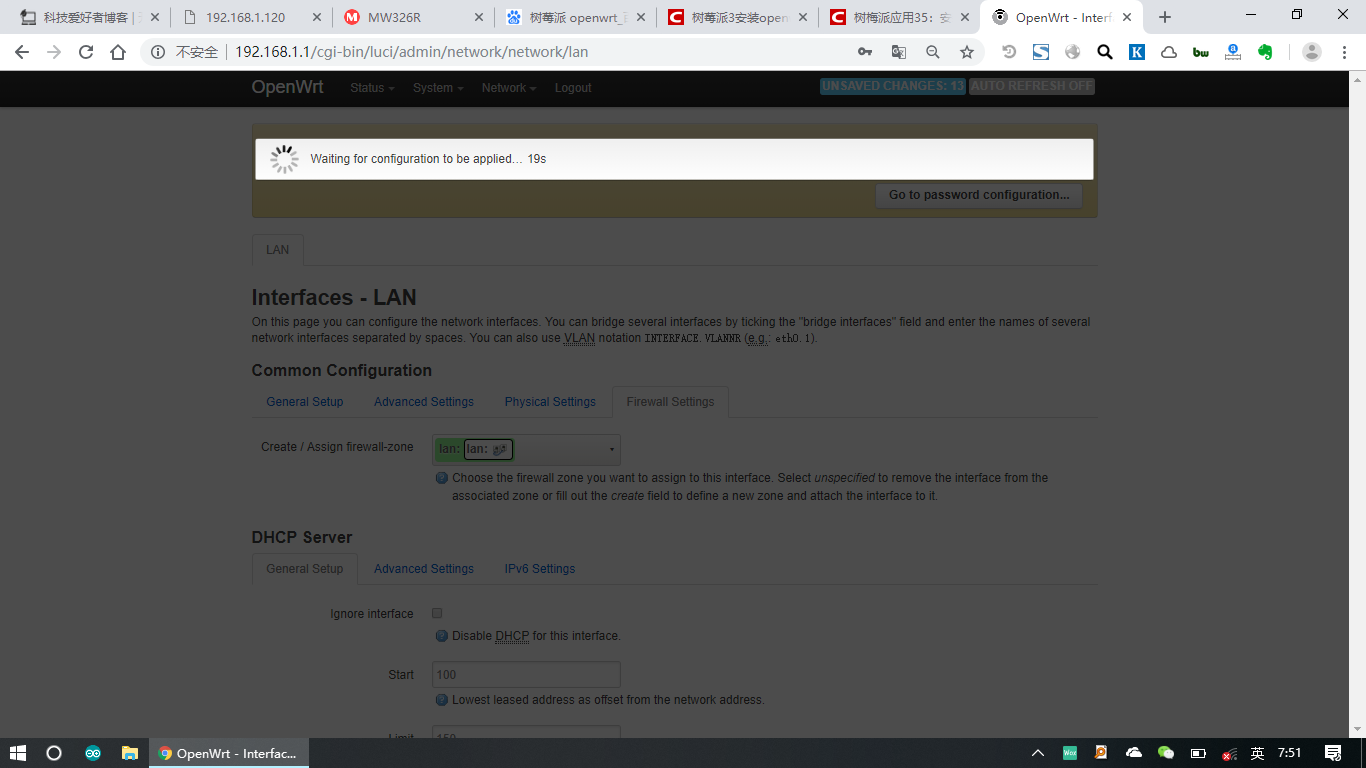Tick the Ignore interface checkbox
The width and height of the screenshot is (1366, 768).
[x=437, y=613]
